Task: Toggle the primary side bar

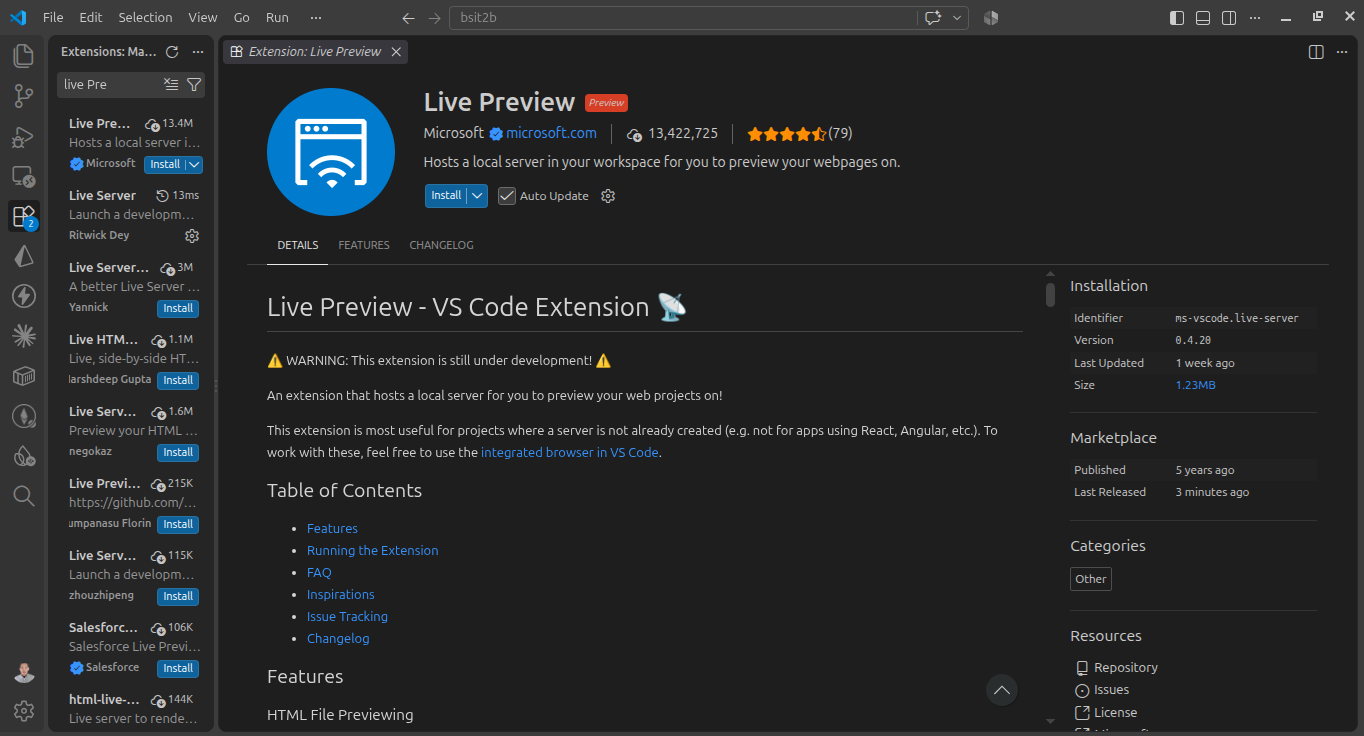Action: (1177, 18)
